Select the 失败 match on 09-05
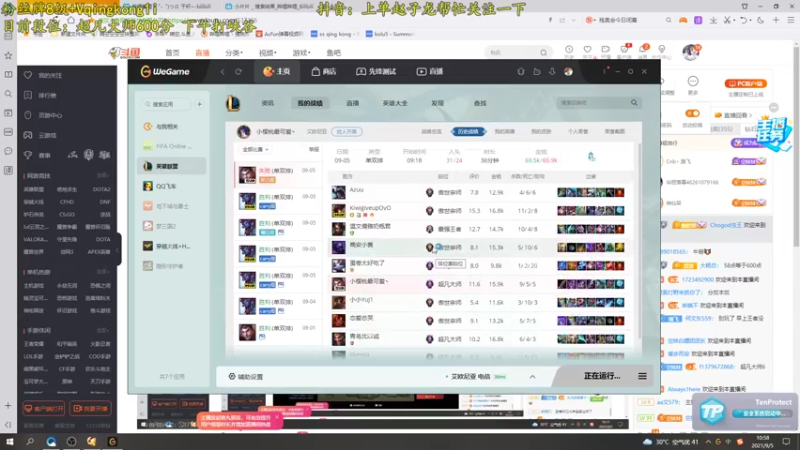The height and width of the screenshot is (450, 800). click(278, 175)
